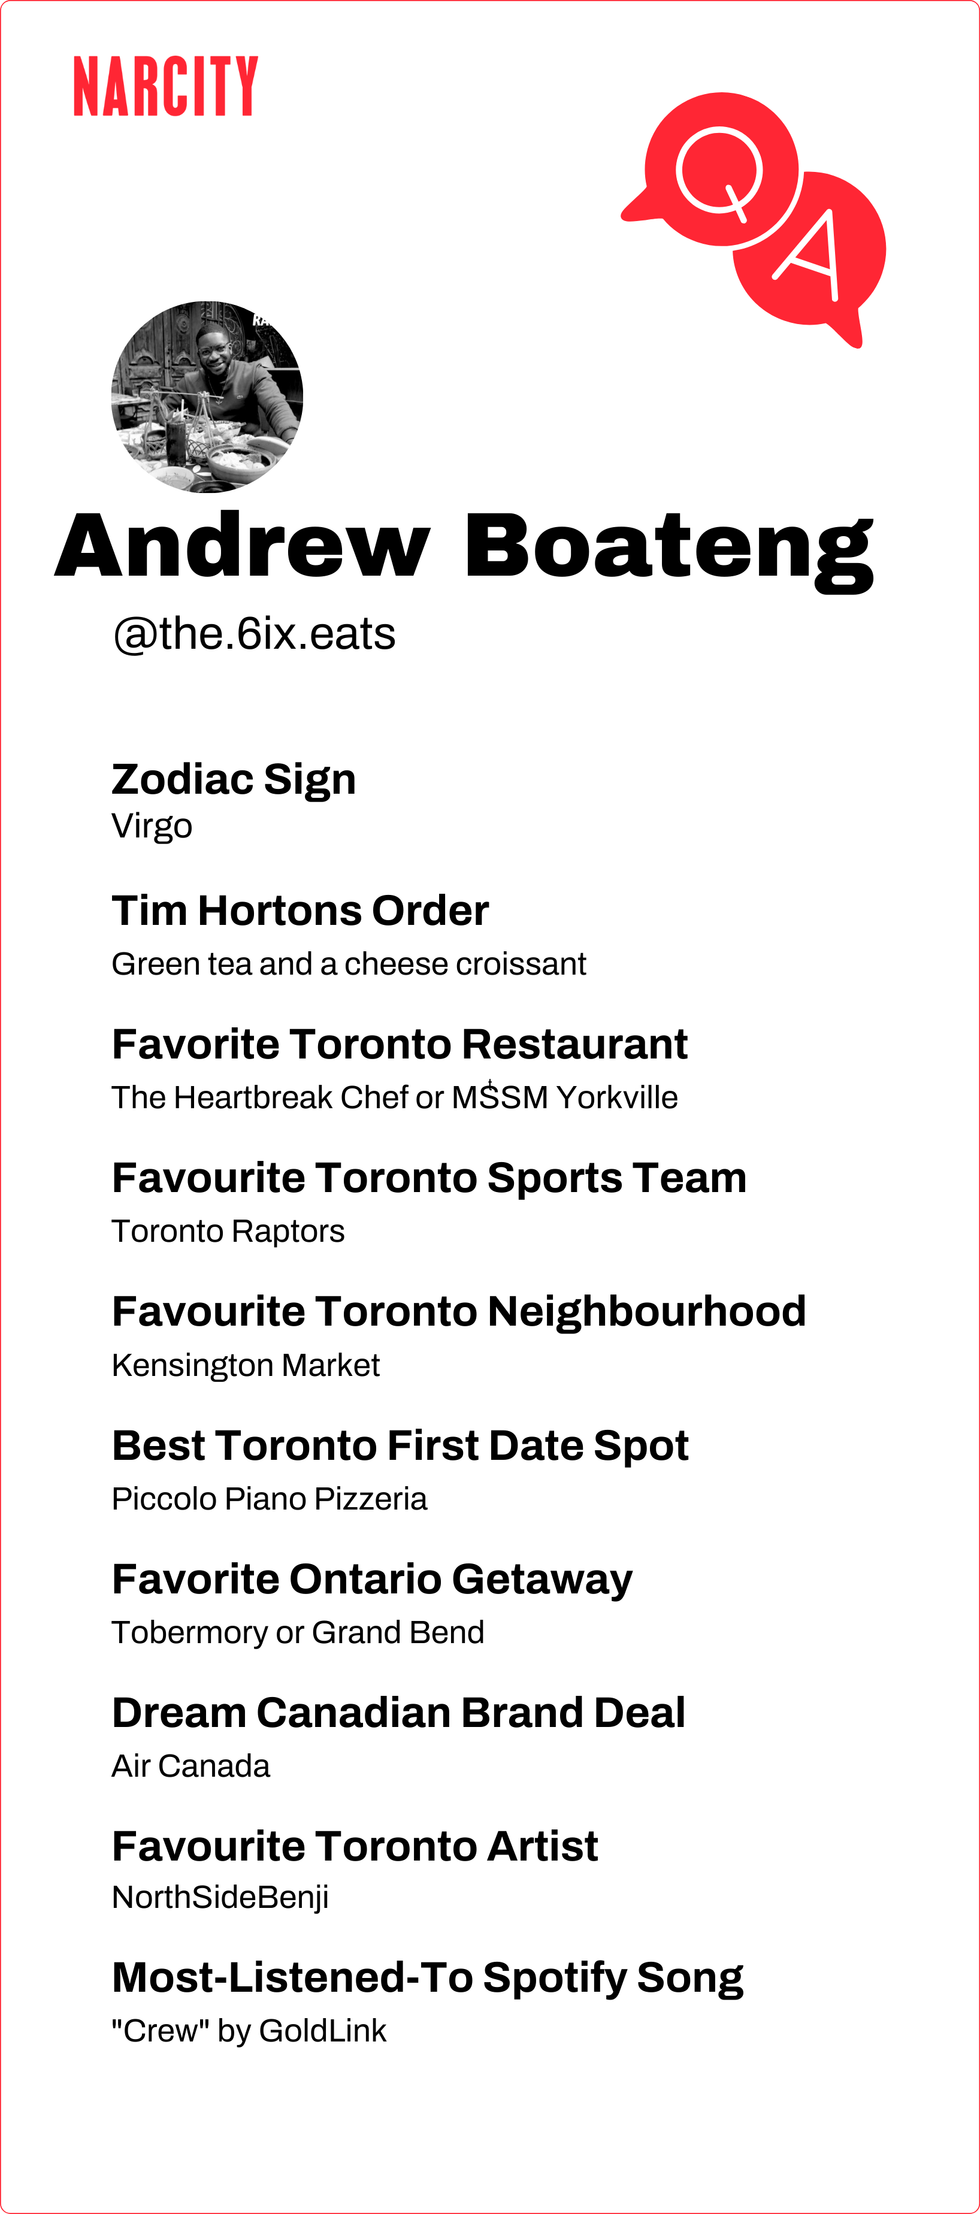Open Andrew Boateng's circular profile photo

tap(207, 397)
